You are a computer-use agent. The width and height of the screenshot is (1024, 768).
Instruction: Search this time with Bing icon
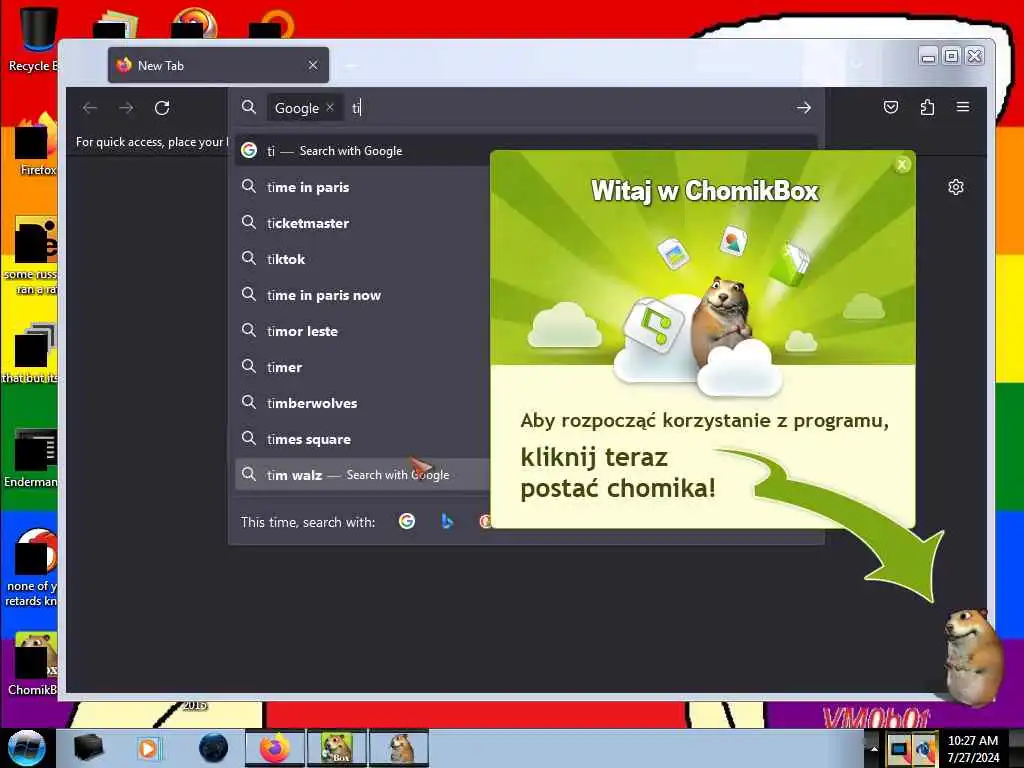click(x=447, y=521)
